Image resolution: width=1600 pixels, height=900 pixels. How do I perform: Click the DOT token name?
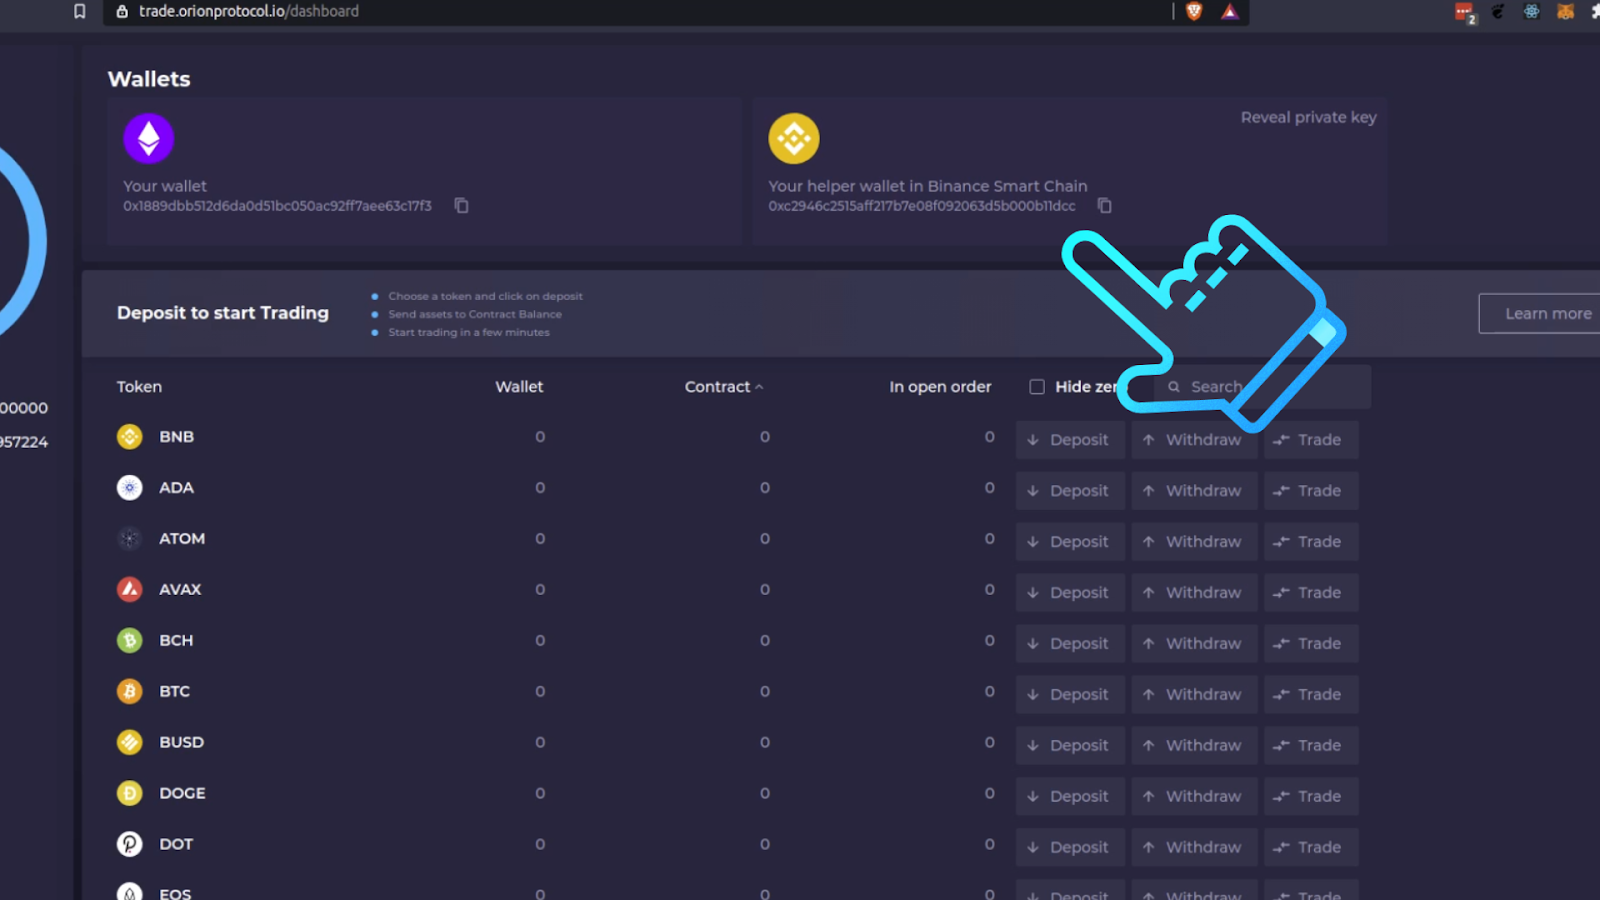pyautogui.click(x=176, y=845)
